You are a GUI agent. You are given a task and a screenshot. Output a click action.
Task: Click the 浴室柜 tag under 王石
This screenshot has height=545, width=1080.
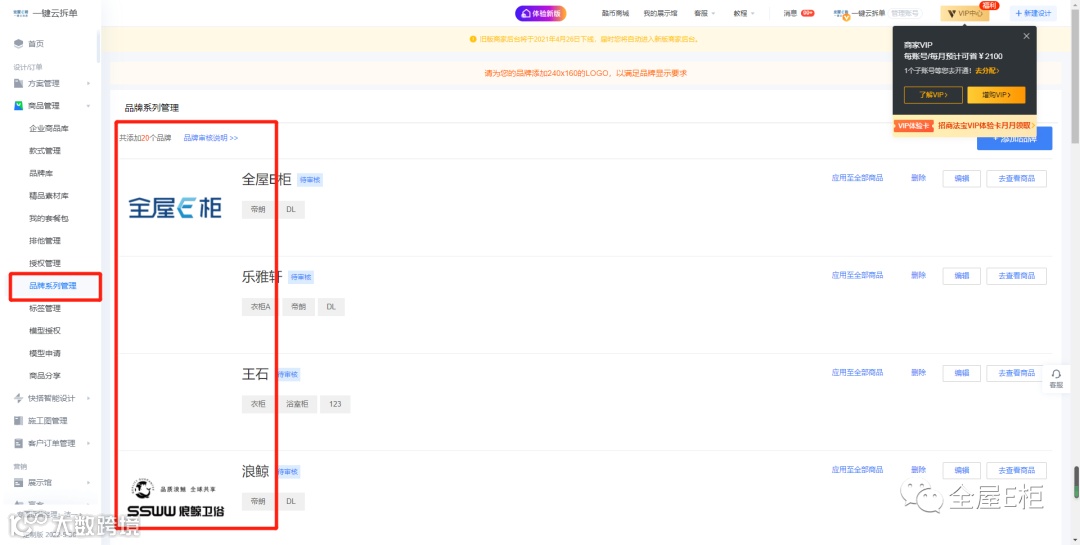pos(298,404)
